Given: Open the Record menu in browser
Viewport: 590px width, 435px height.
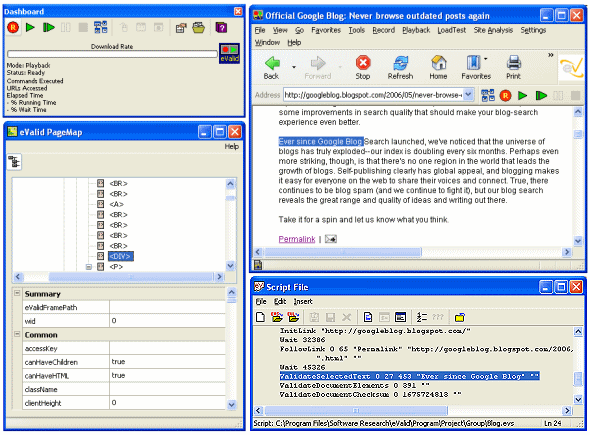Looking at the screenshot, I should [x=383, y=30].
